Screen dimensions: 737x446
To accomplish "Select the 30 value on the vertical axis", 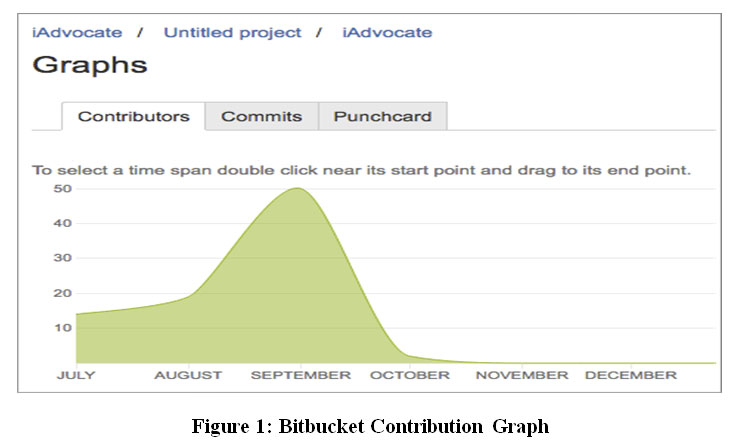I will tap(62, 258).
